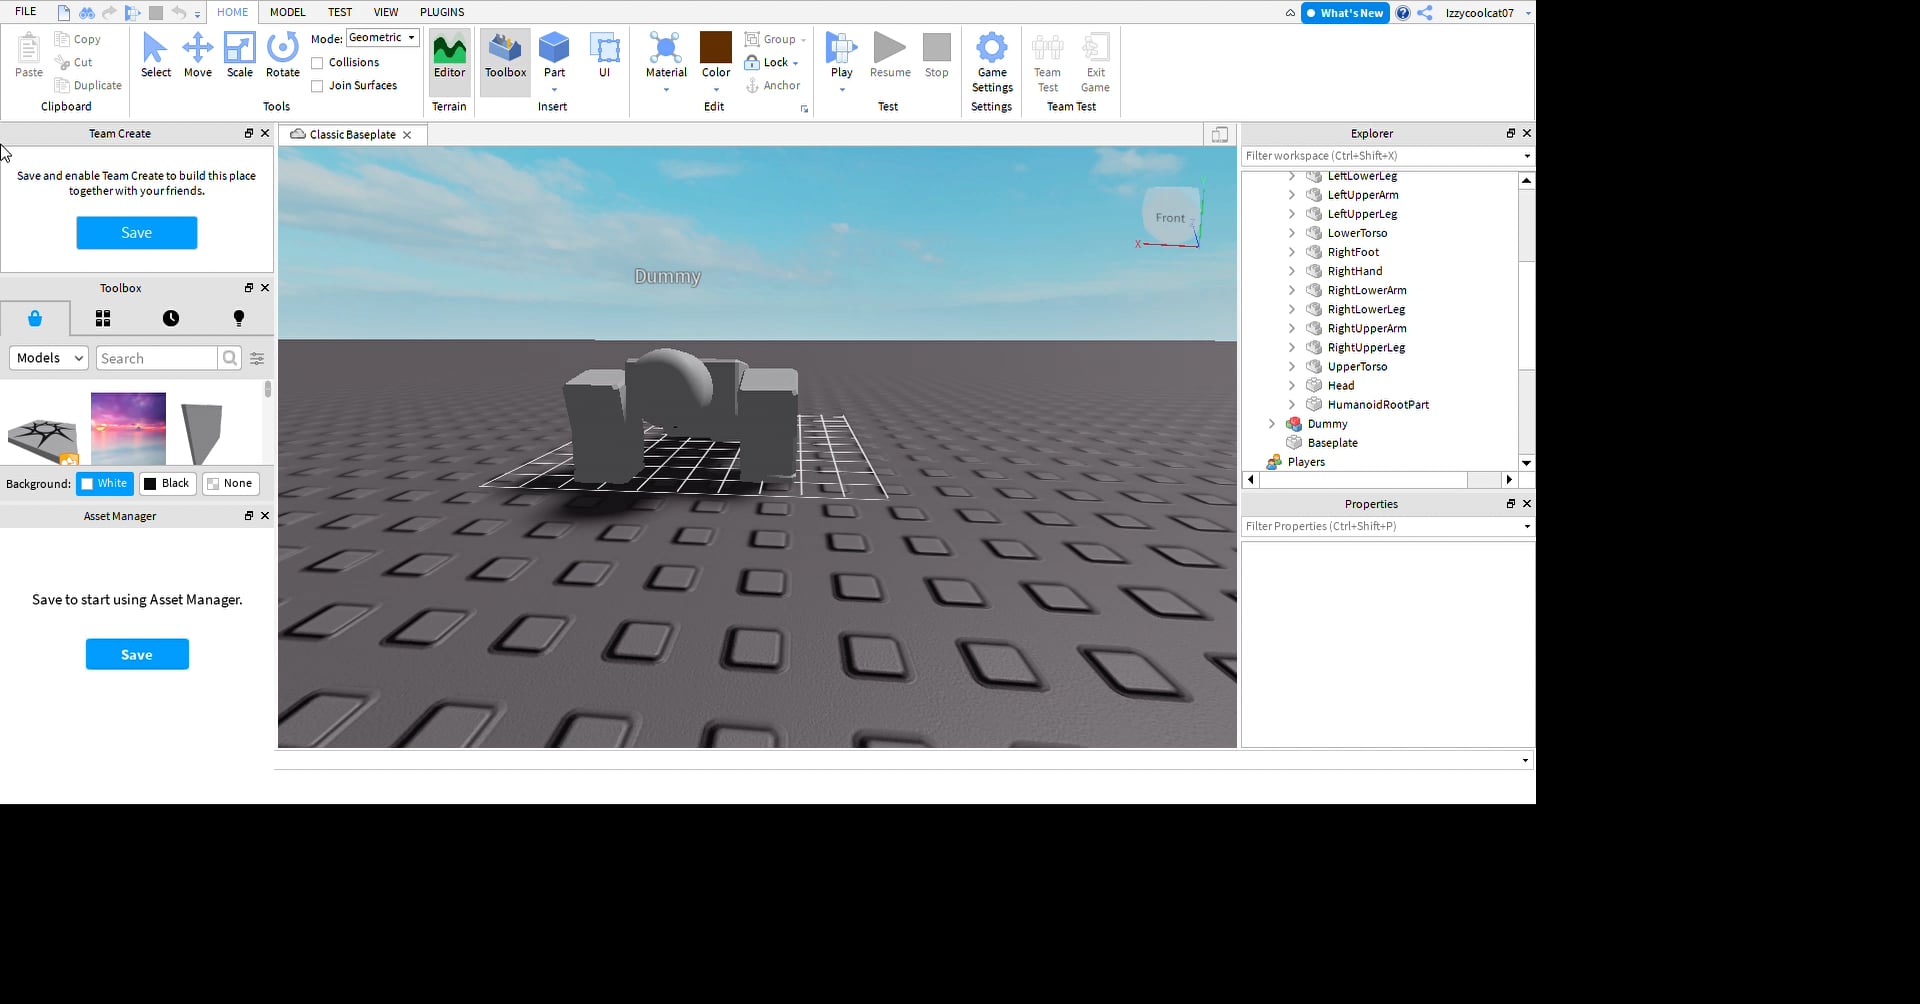Set Toolbox background to Black
The height and width of the screenshot is (1004, 1920).
click(x=167, y=483)
